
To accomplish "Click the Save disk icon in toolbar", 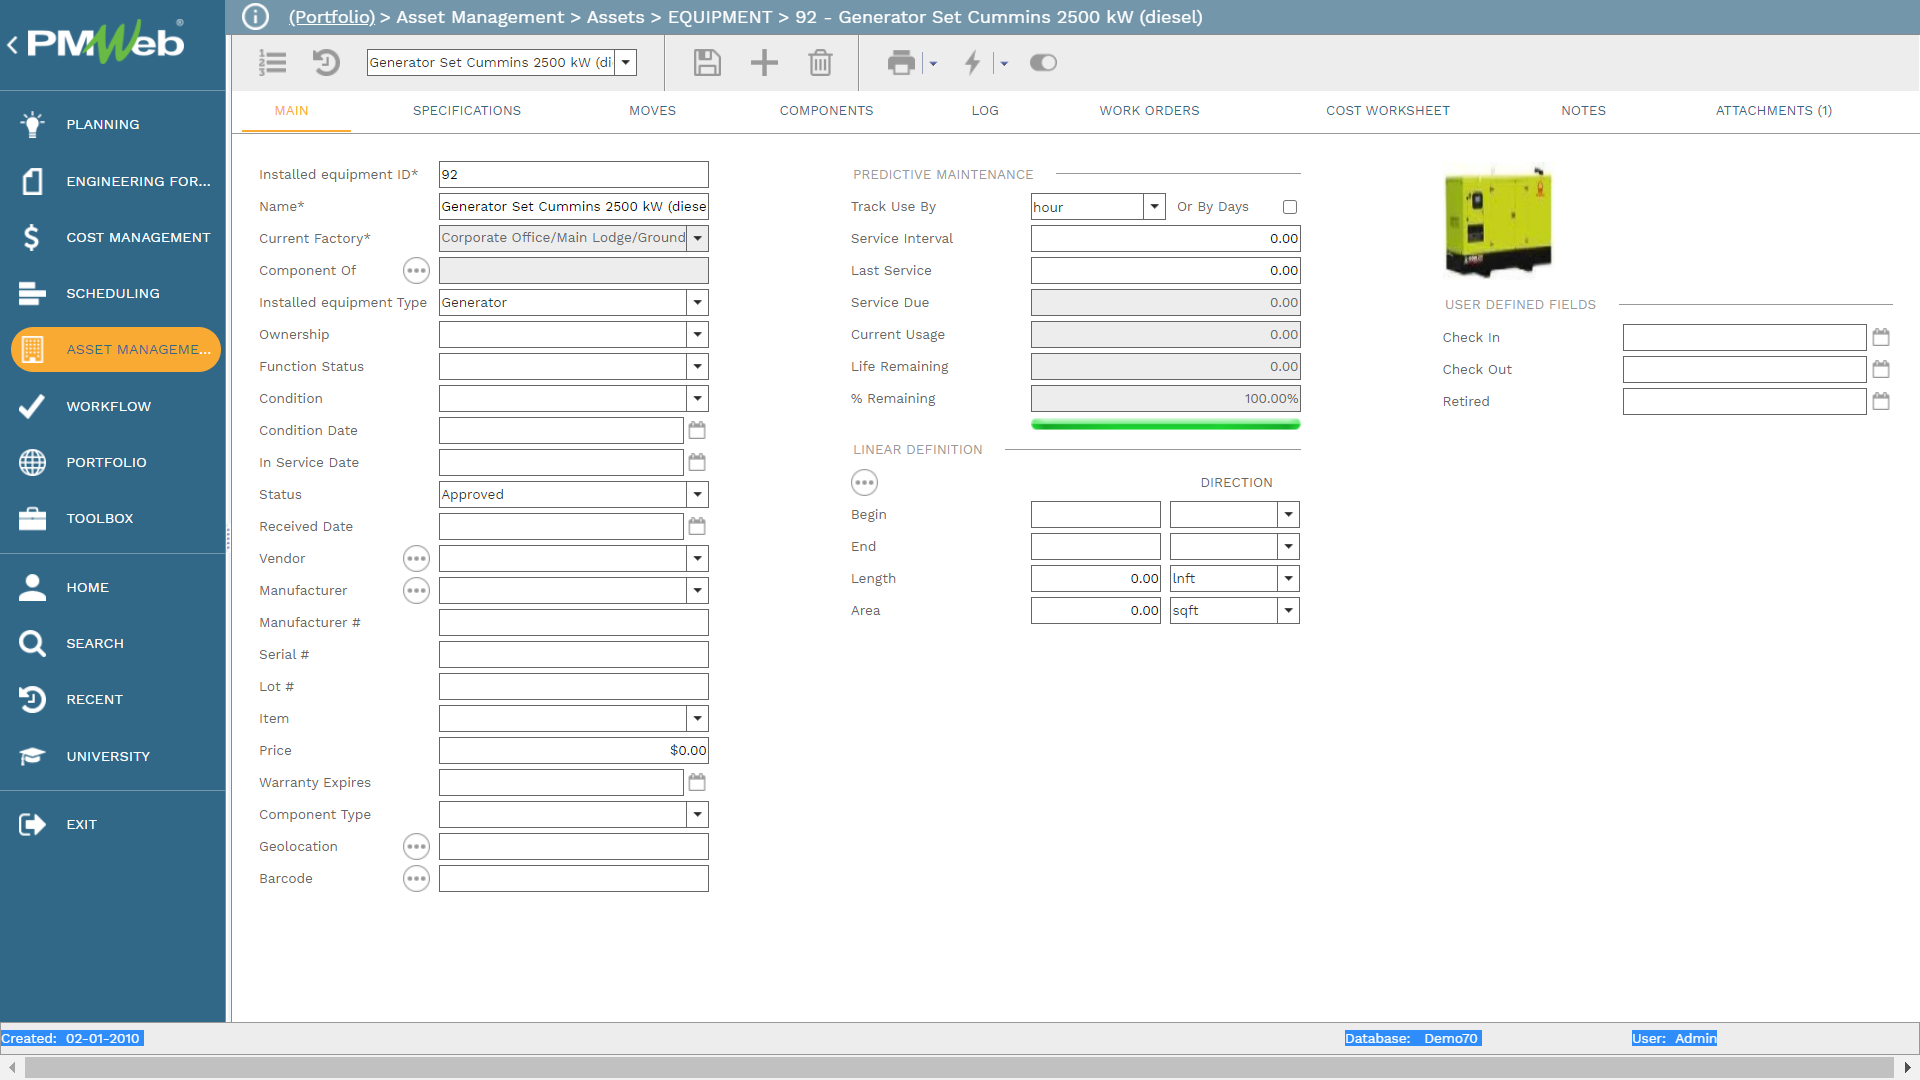I will [707, 63].
